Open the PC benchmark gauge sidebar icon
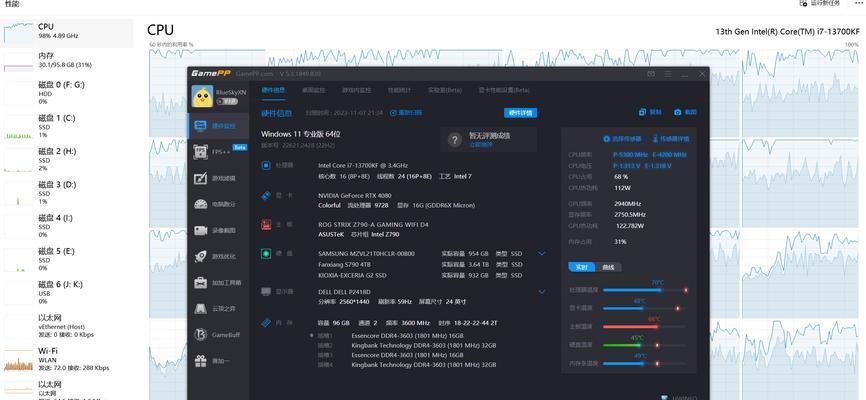Screen dimensions: 866x400 tap(200, 204)
